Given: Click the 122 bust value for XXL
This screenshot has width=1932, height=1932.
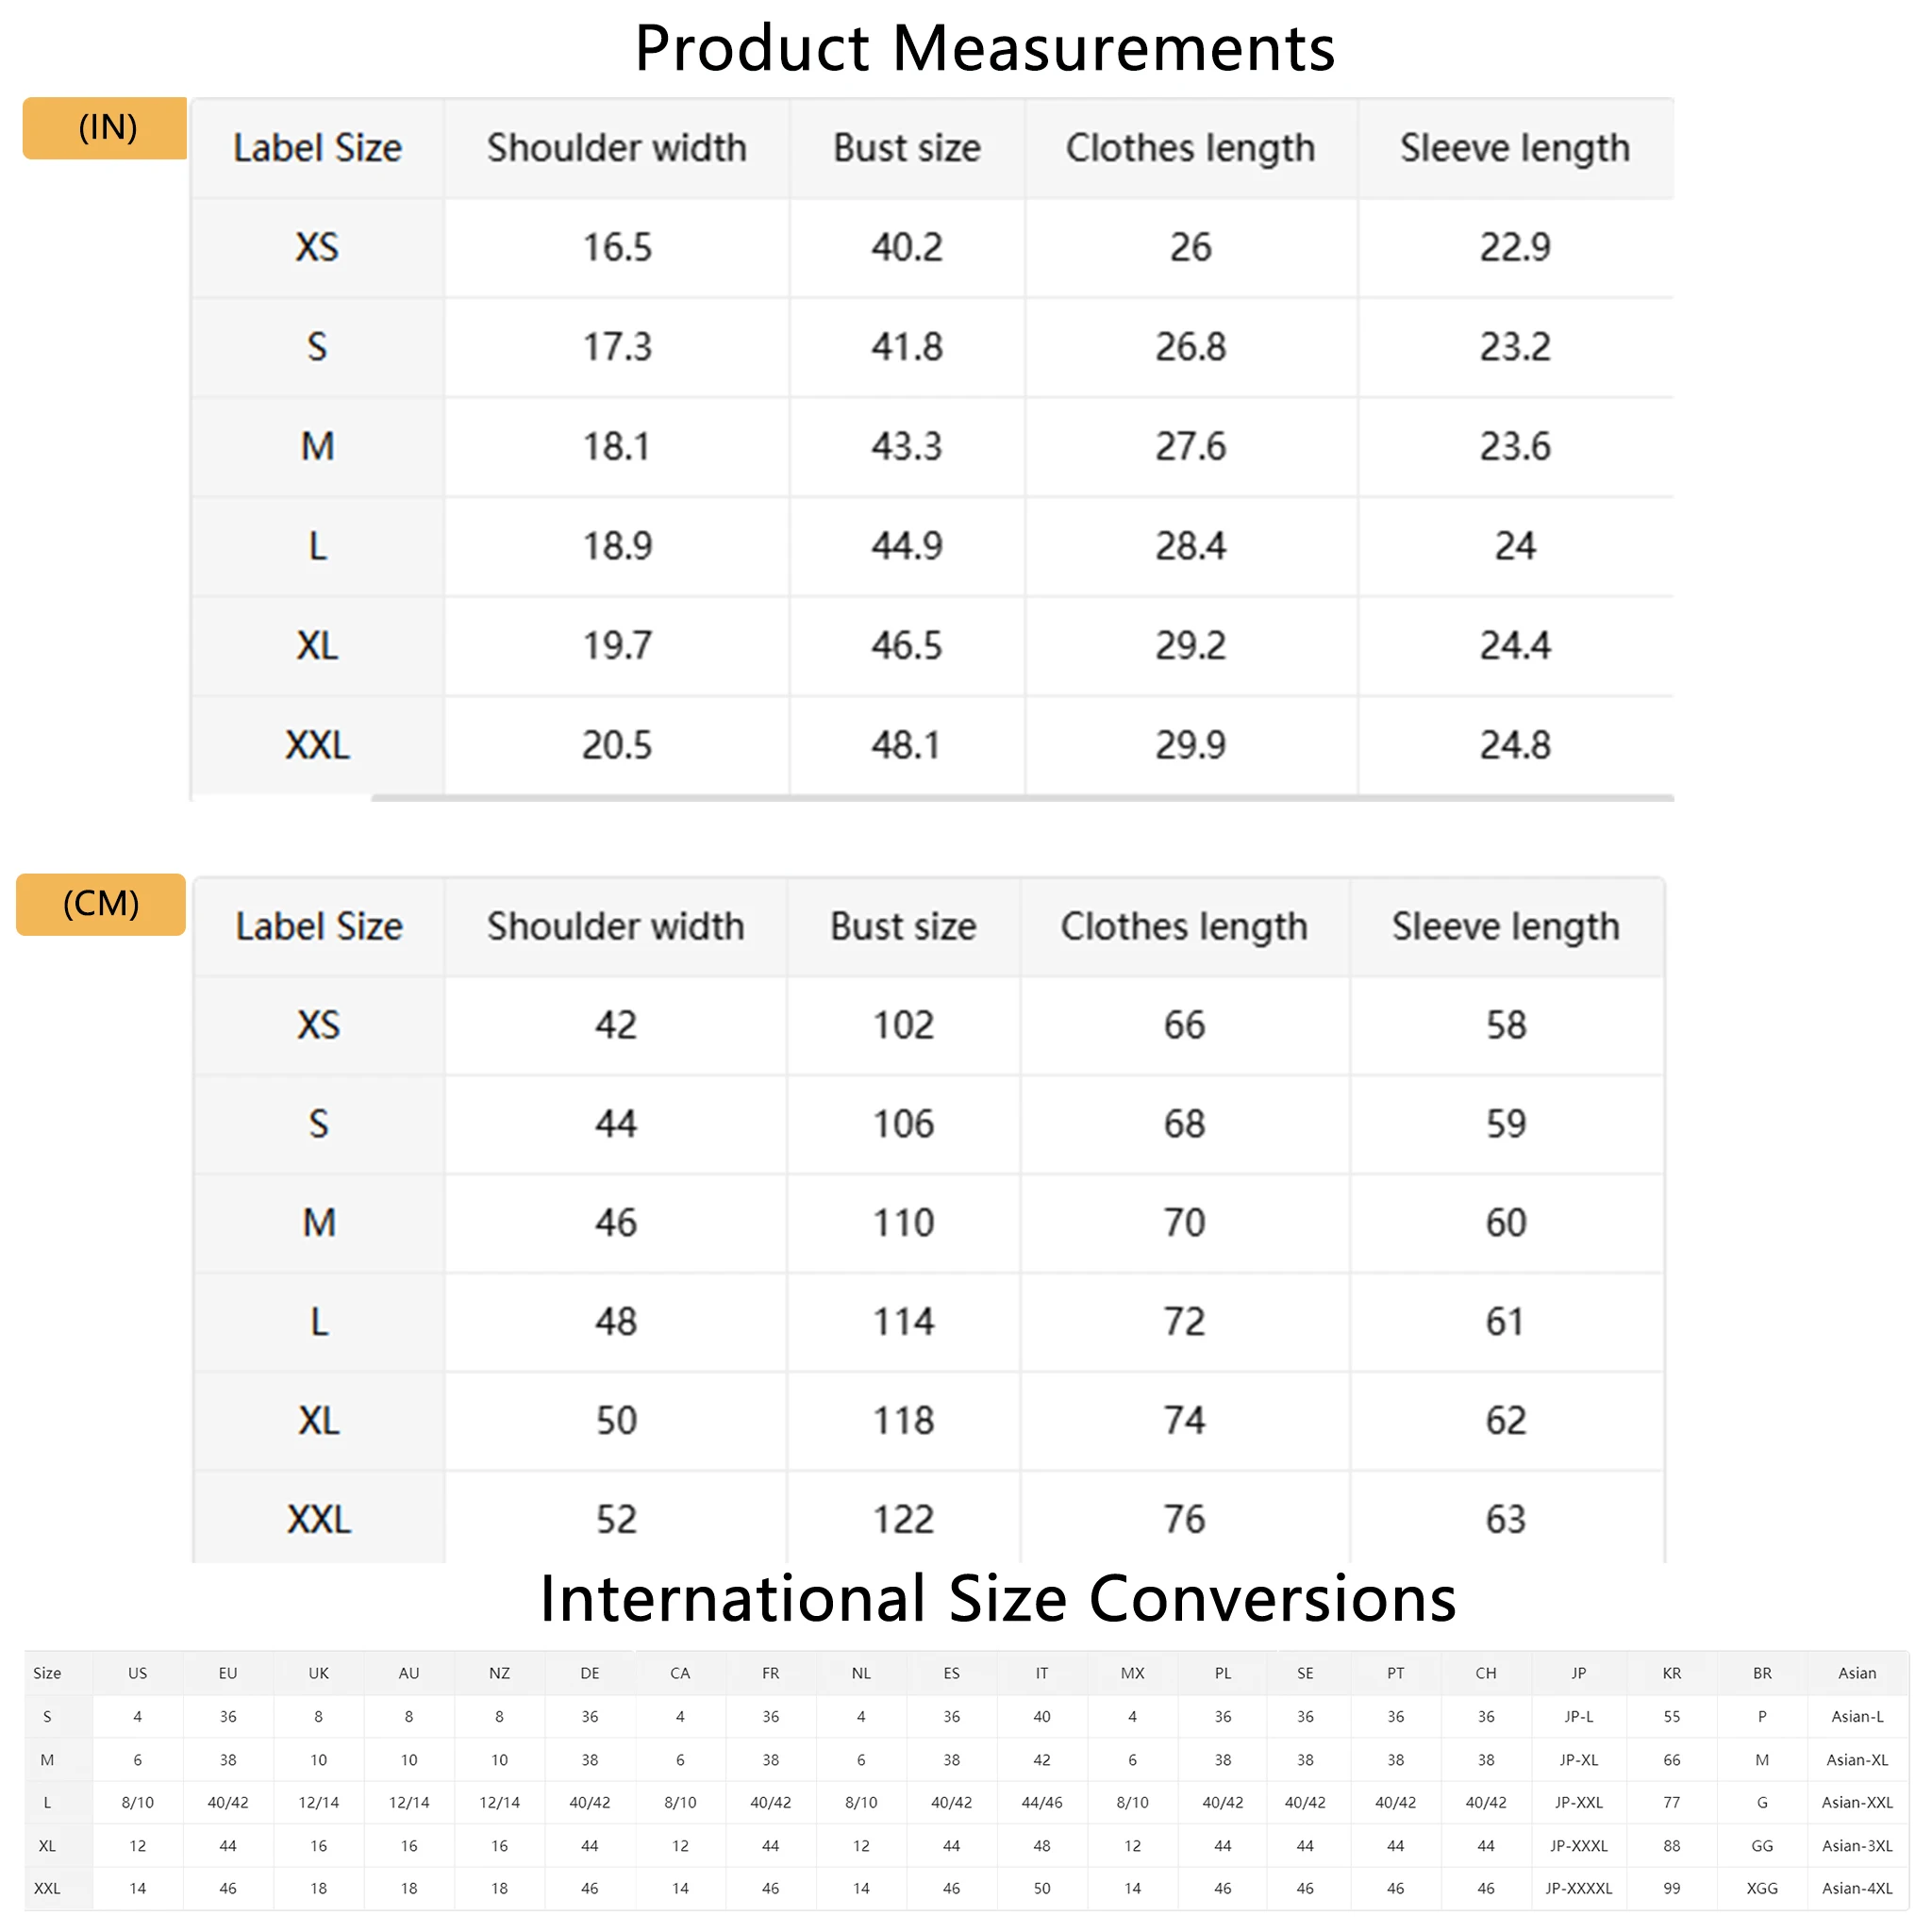Looking at the screenshot, I should click(903, 1519).
